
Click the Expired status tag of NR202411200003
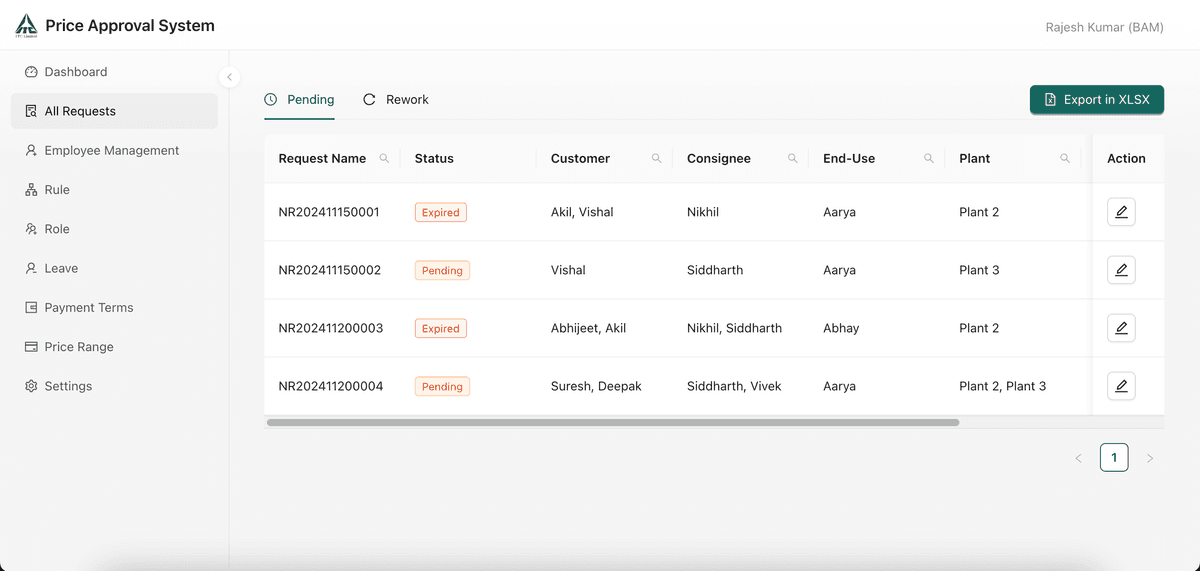[x=441, y=328]
